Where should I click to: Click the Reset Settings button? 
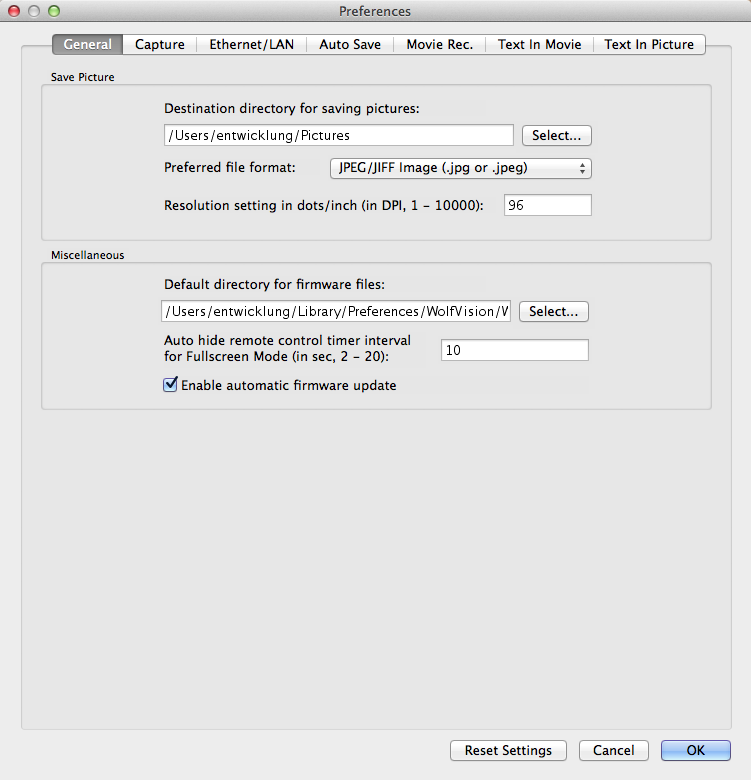pos(508,750)
